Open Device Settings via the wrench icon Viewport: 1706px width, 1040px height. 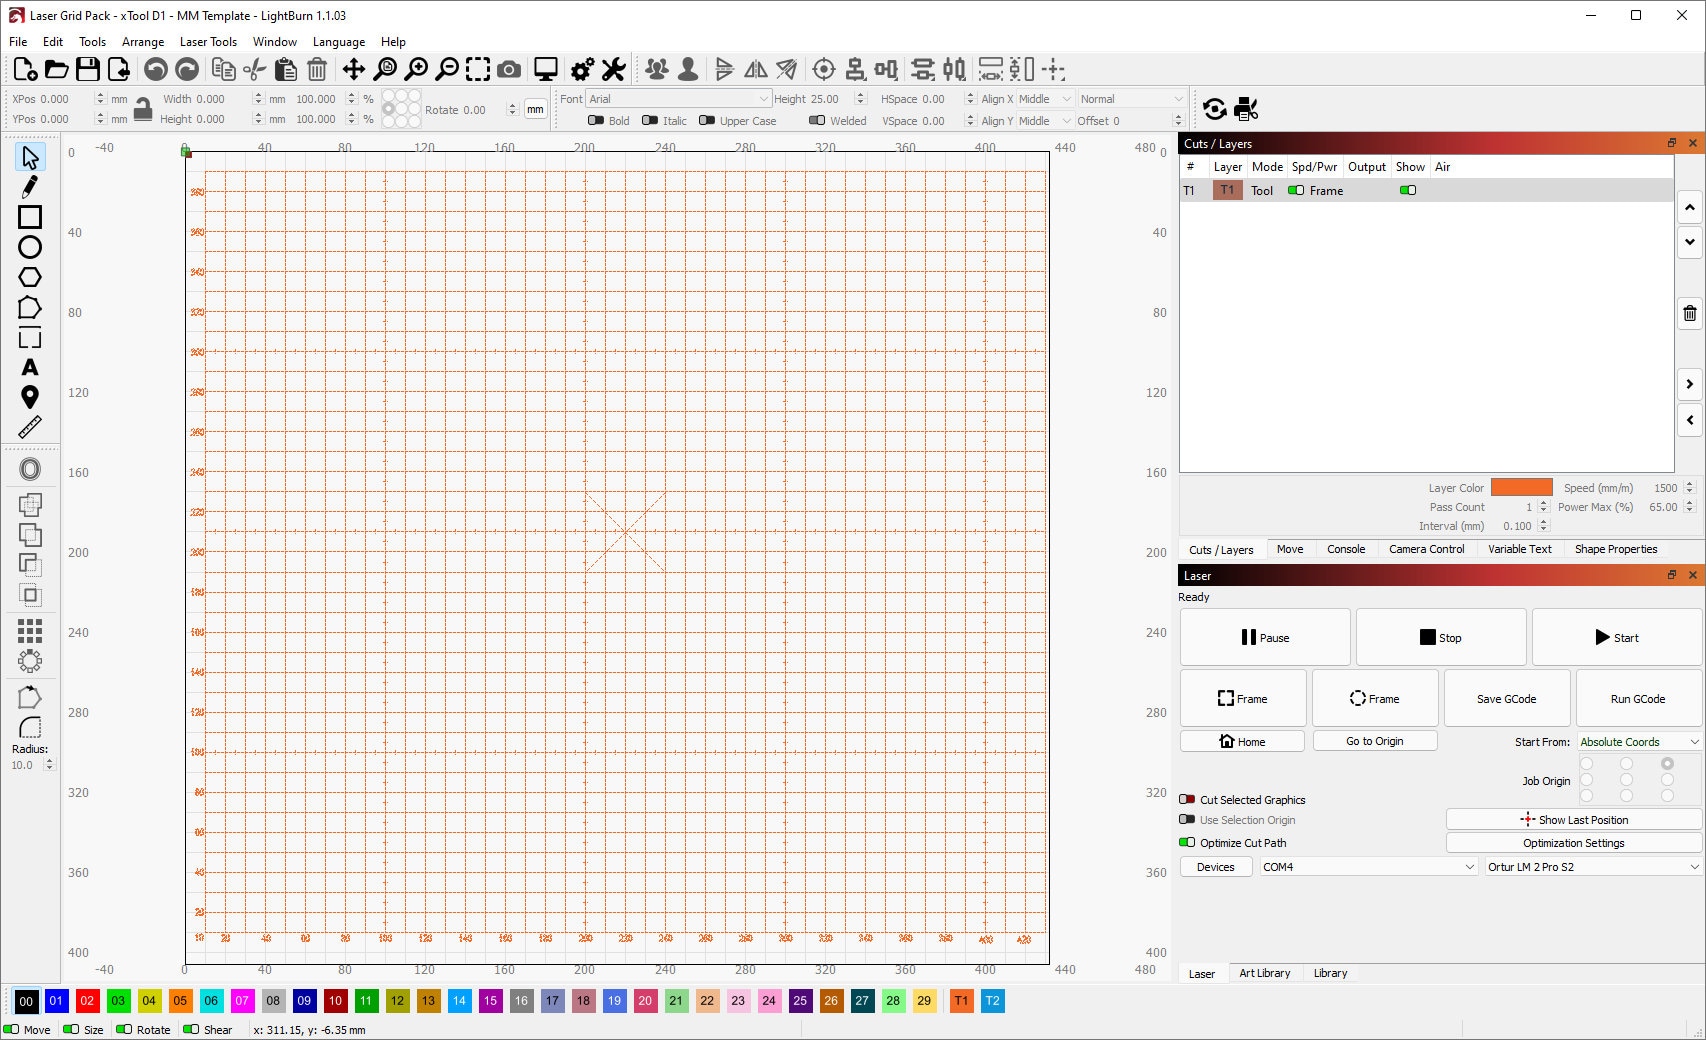(x=613, y=69)
